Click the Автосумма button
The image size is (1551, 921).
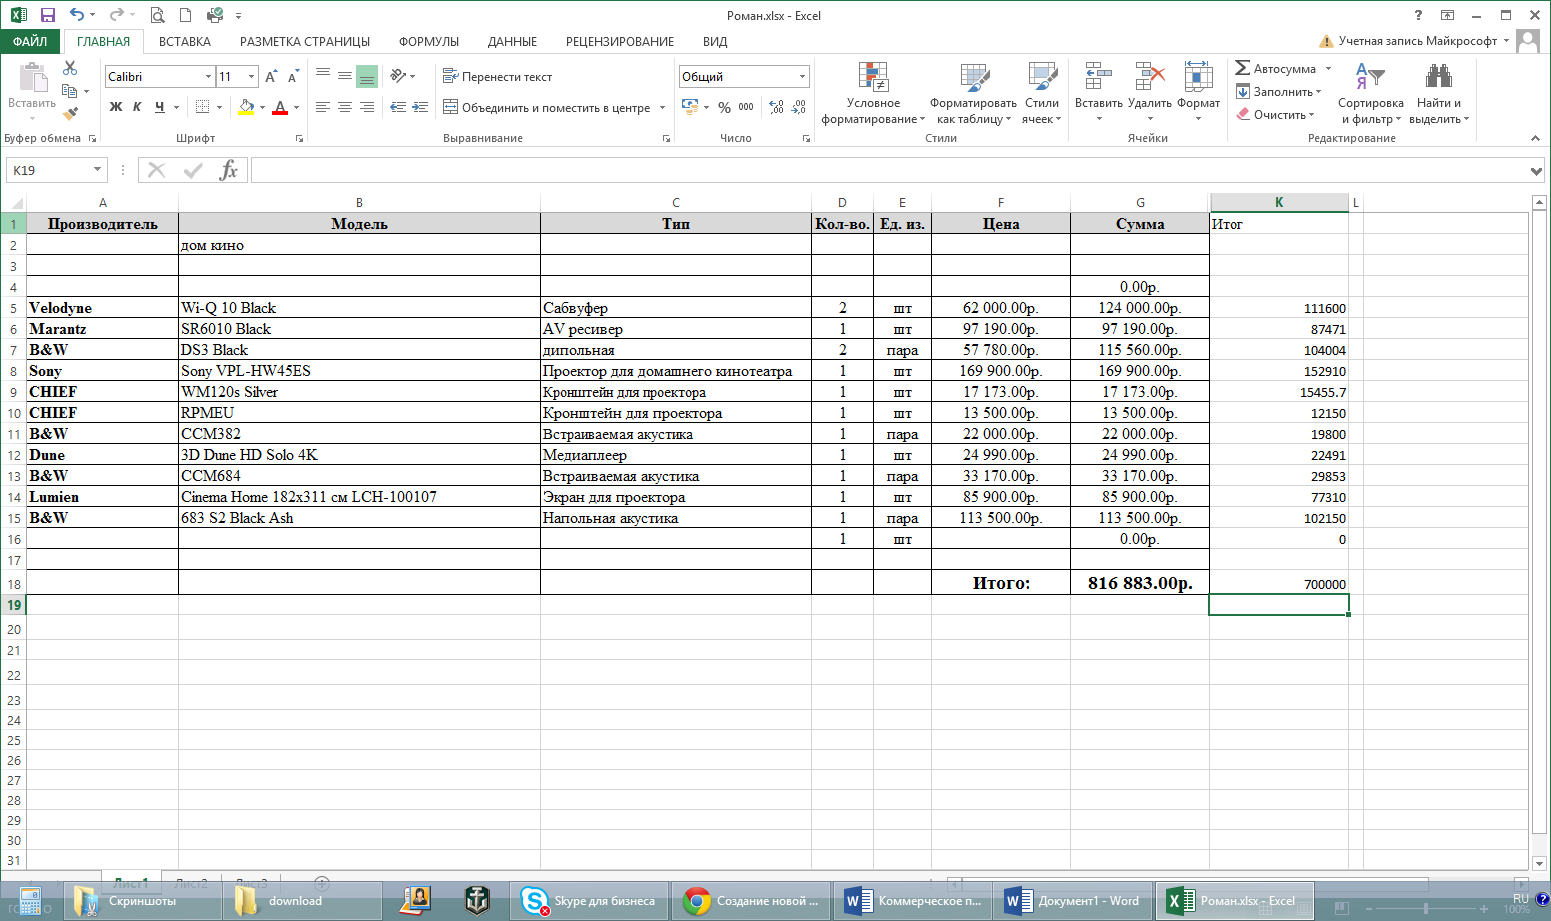coord(1276,68)
